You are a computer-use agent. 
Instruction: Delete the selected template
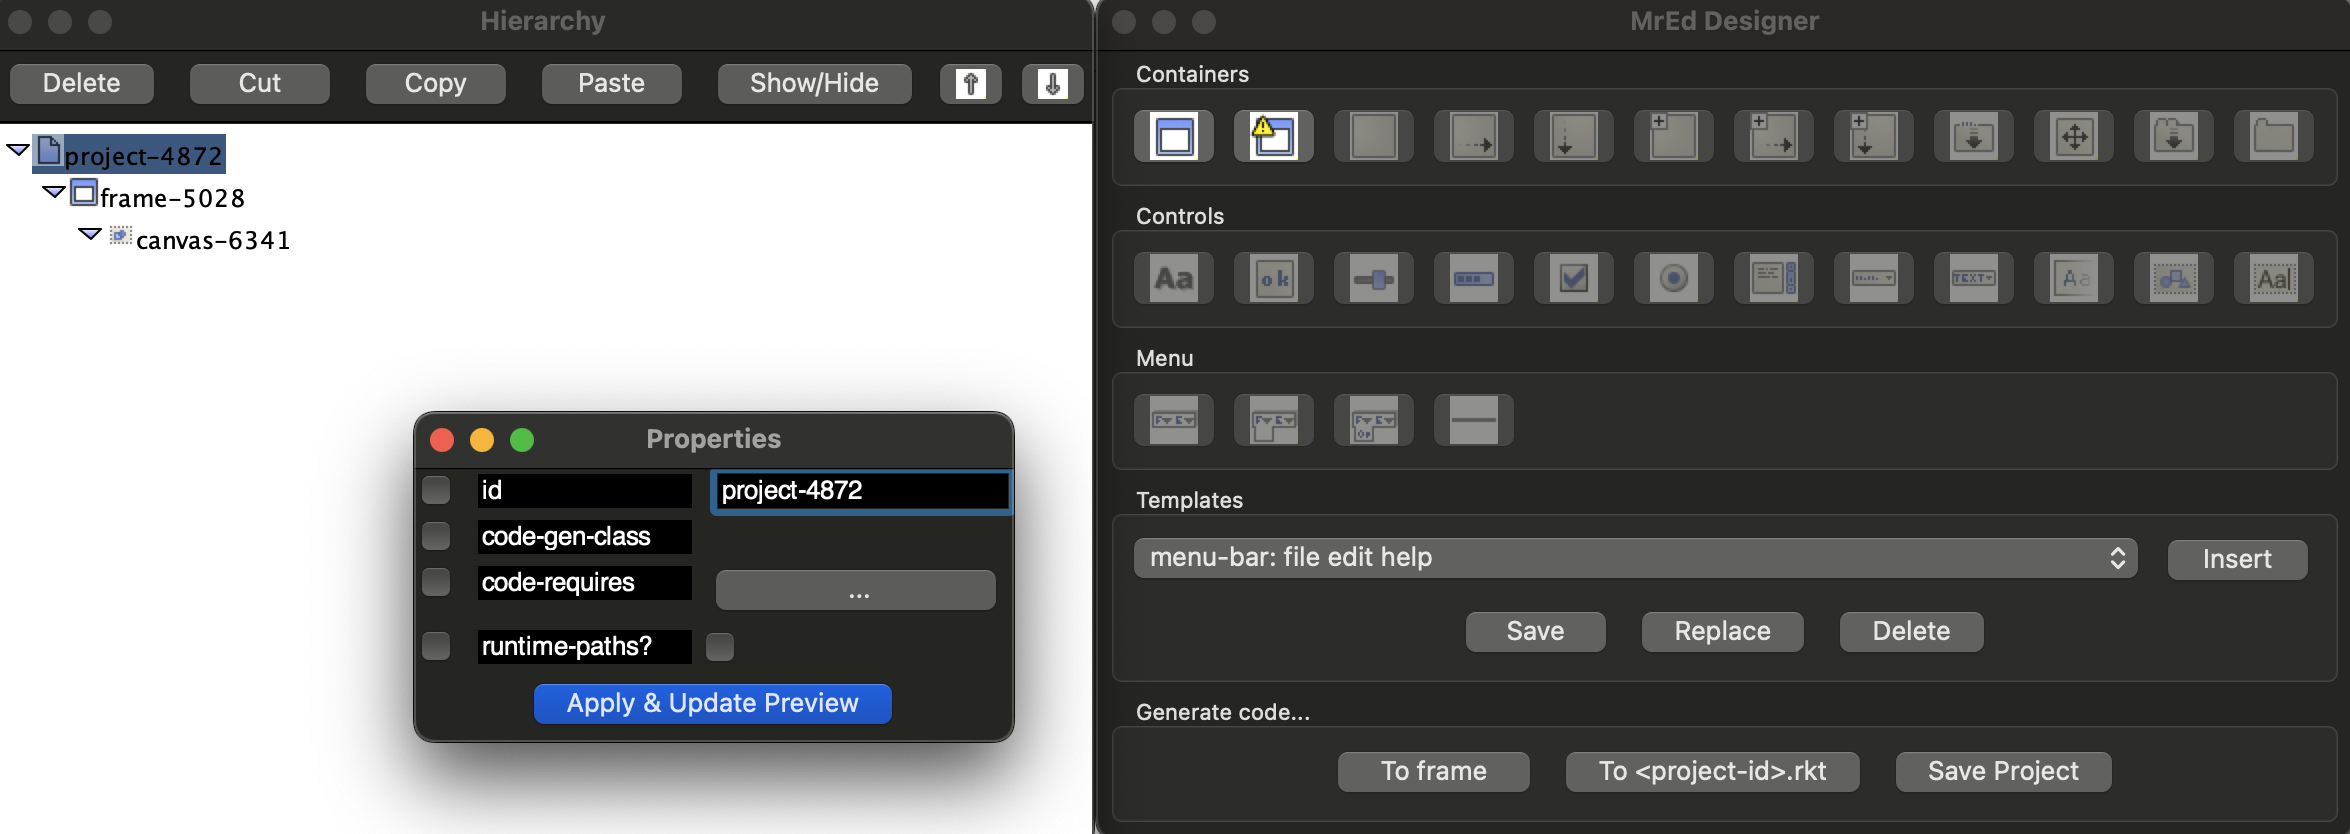[1912, 631]
